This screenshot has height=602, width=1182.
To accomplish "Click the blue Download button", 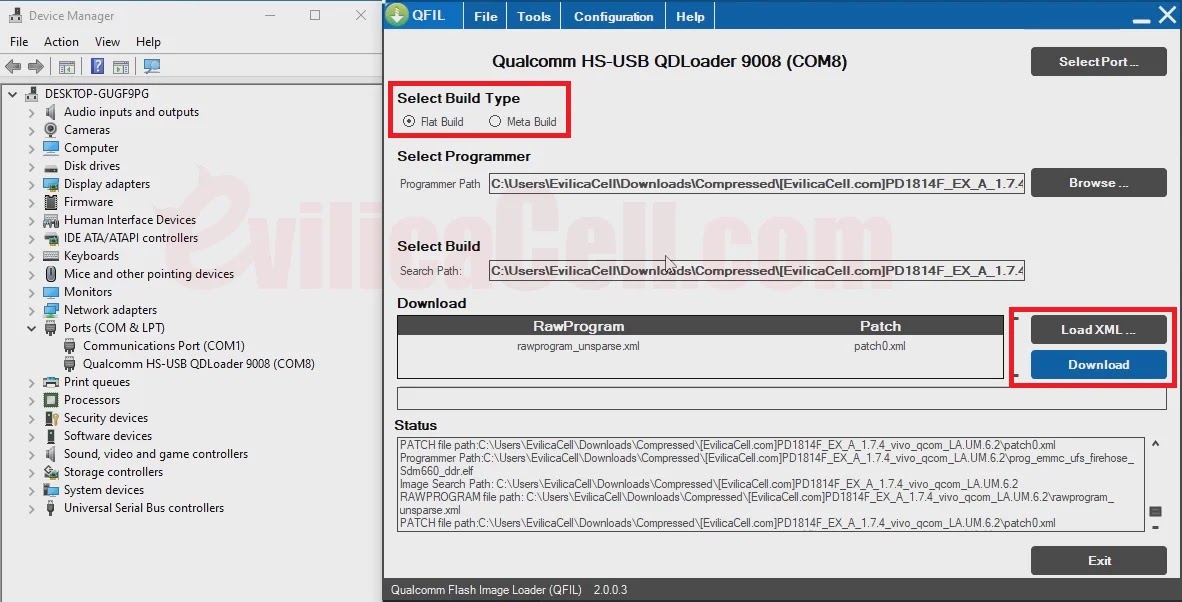I will tap(1098, 365).
